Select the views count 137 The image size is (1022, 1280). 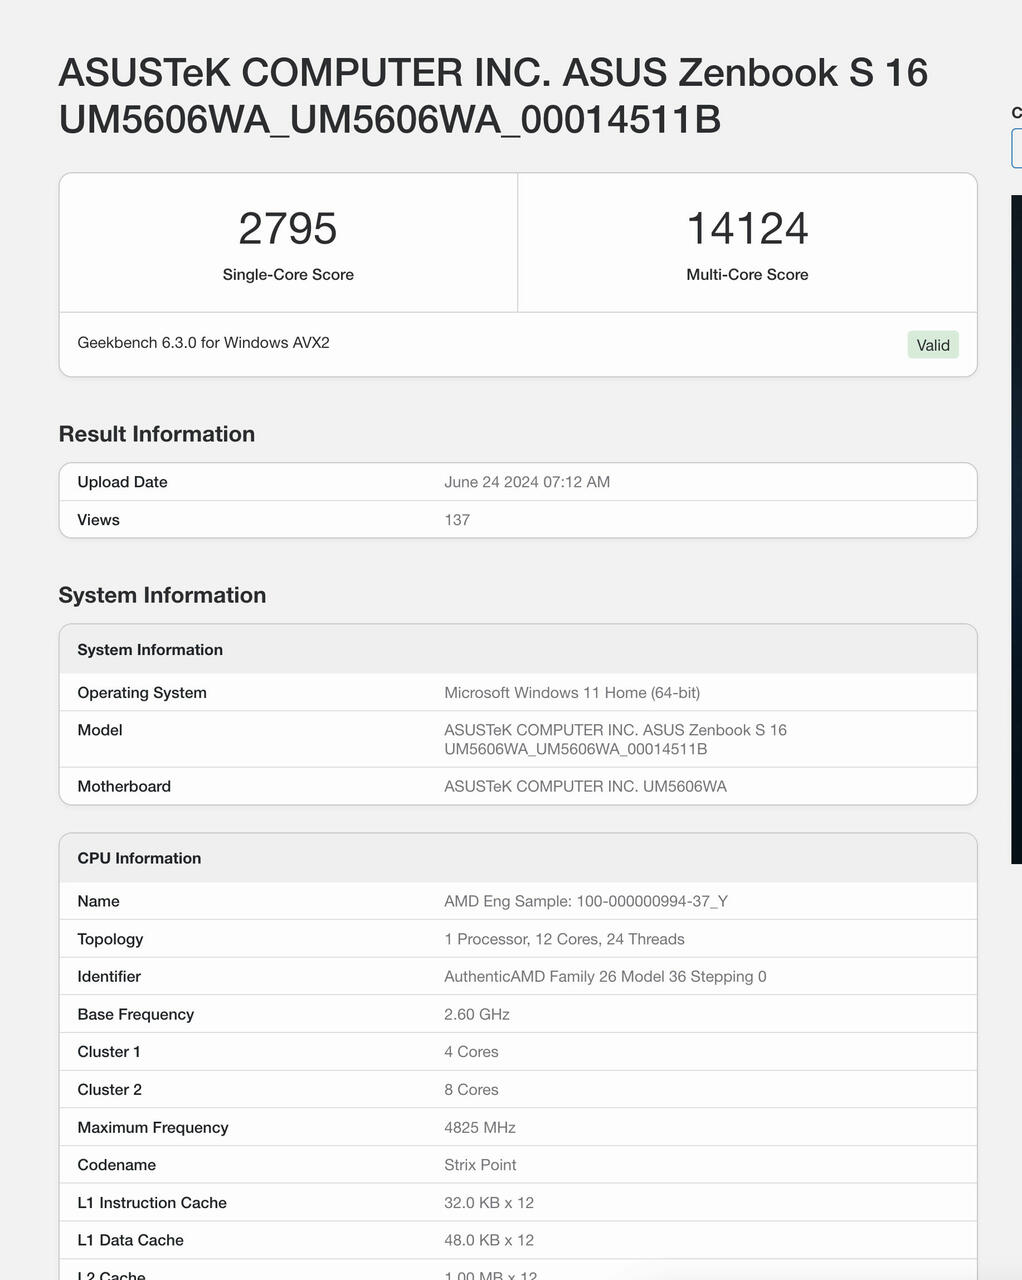(x=457, y=520)
